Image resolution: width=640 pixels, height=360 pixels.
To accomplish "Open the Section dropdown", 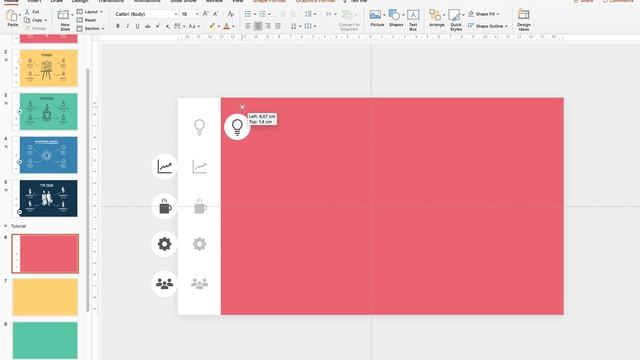I will pyautogui.click(x=90, y=29).
